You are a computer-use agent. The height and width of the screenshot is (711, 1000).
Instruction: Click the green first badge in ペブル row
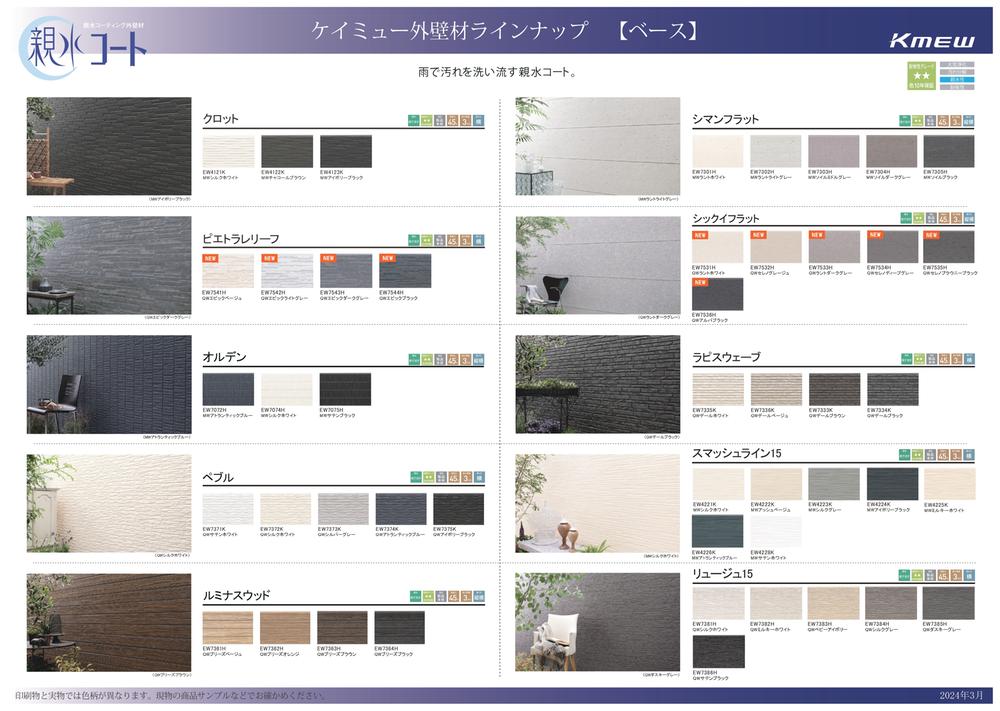click(x=415, y=477)
